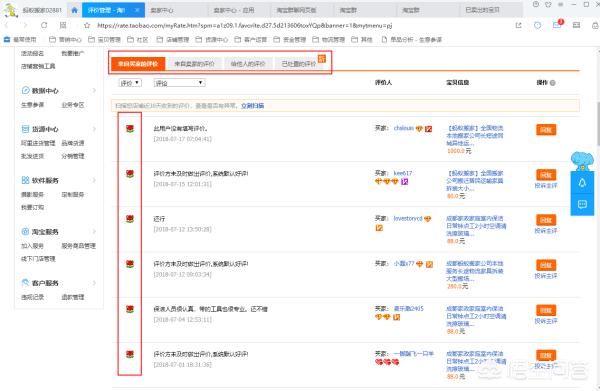
Task: Expand the 软件服务 section chevron
Action: pos(94,180)
